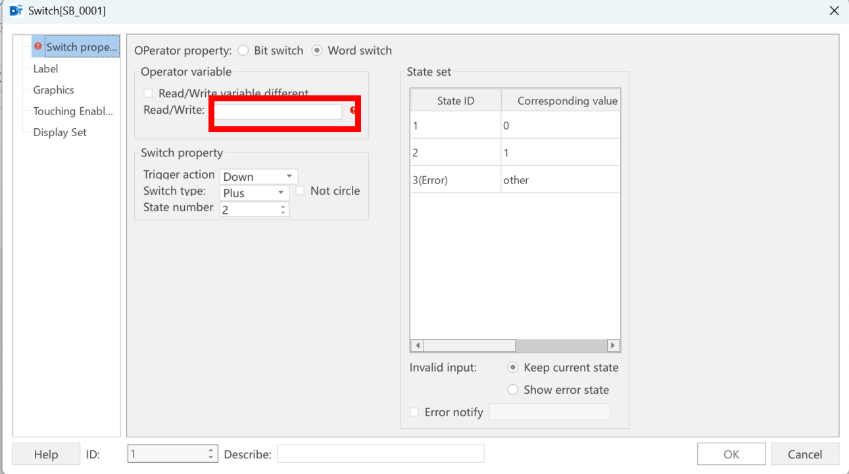
Task: Enable the Error notify checkbox
Action: [x=415, y=412]
